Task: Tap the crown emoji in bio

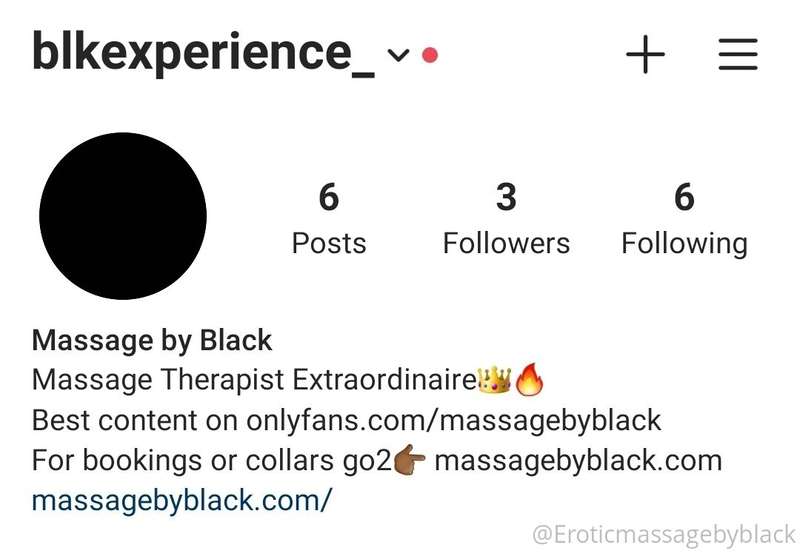Action: (494, 380)
